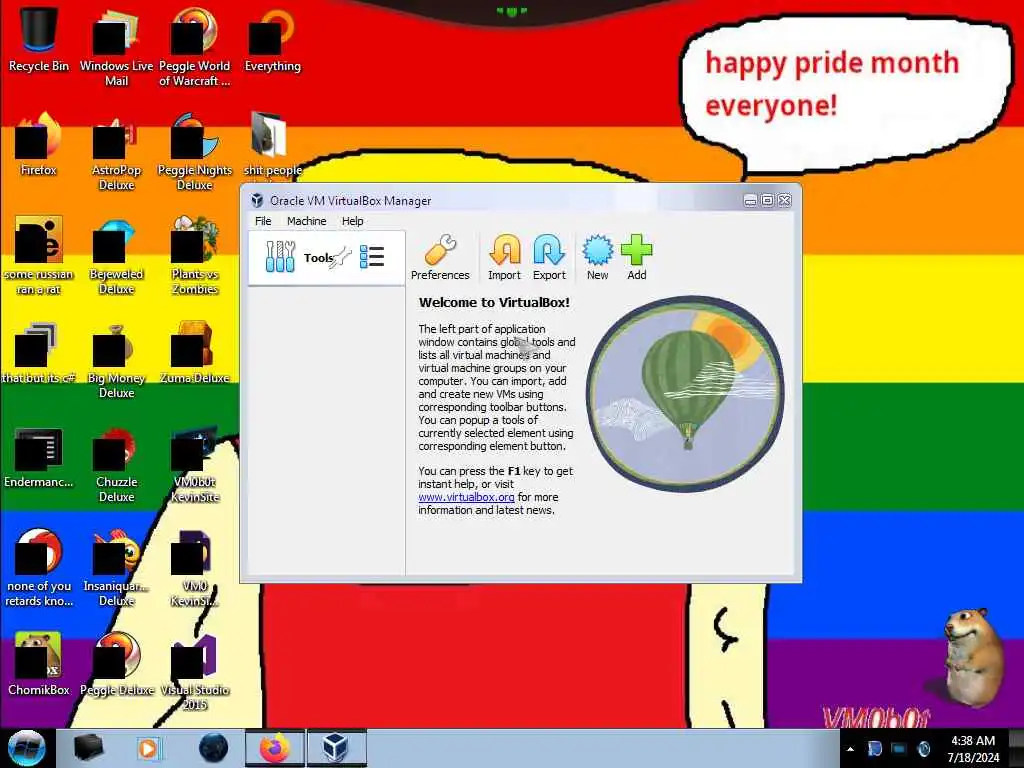This screenshot has width=1024, height=768.
Task: Show hidden system tray icons
Action: point(850,749)
